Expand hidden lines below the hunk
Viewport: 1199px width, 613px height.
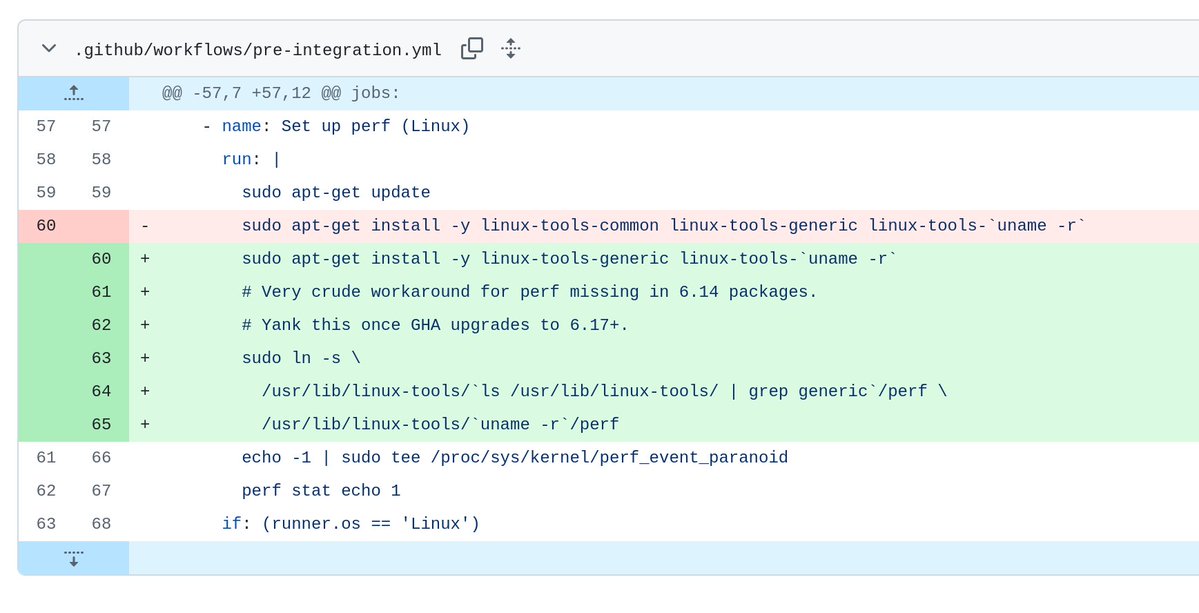click(73, 558)
